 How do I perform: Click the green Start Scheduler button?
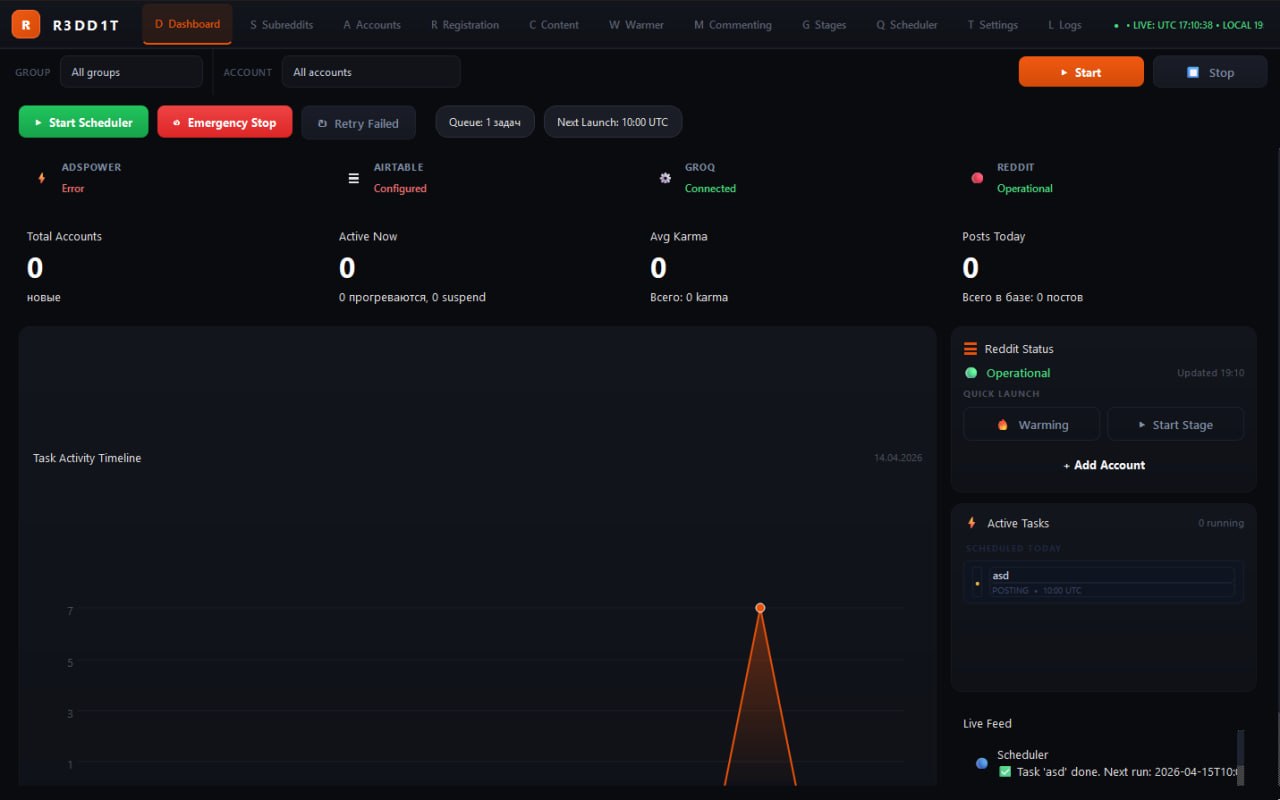coord(84,122)
